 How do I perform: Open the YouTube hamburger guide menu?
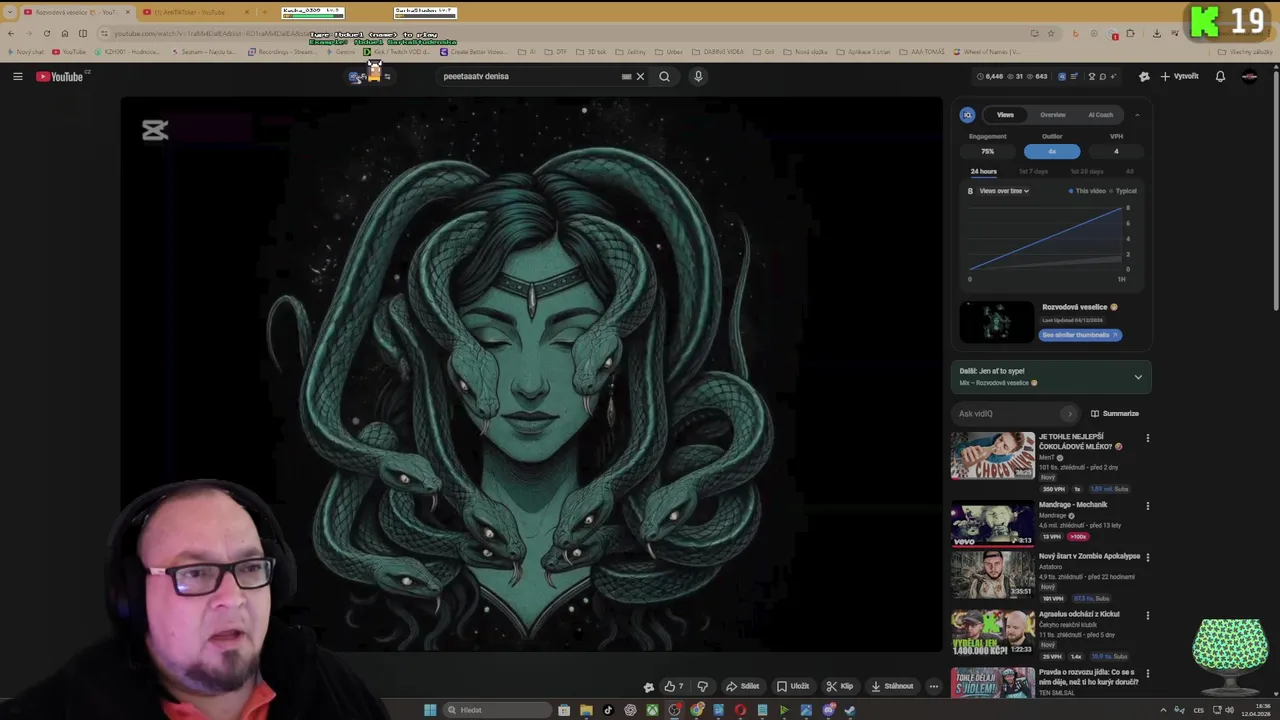click(x=17, y=76)
